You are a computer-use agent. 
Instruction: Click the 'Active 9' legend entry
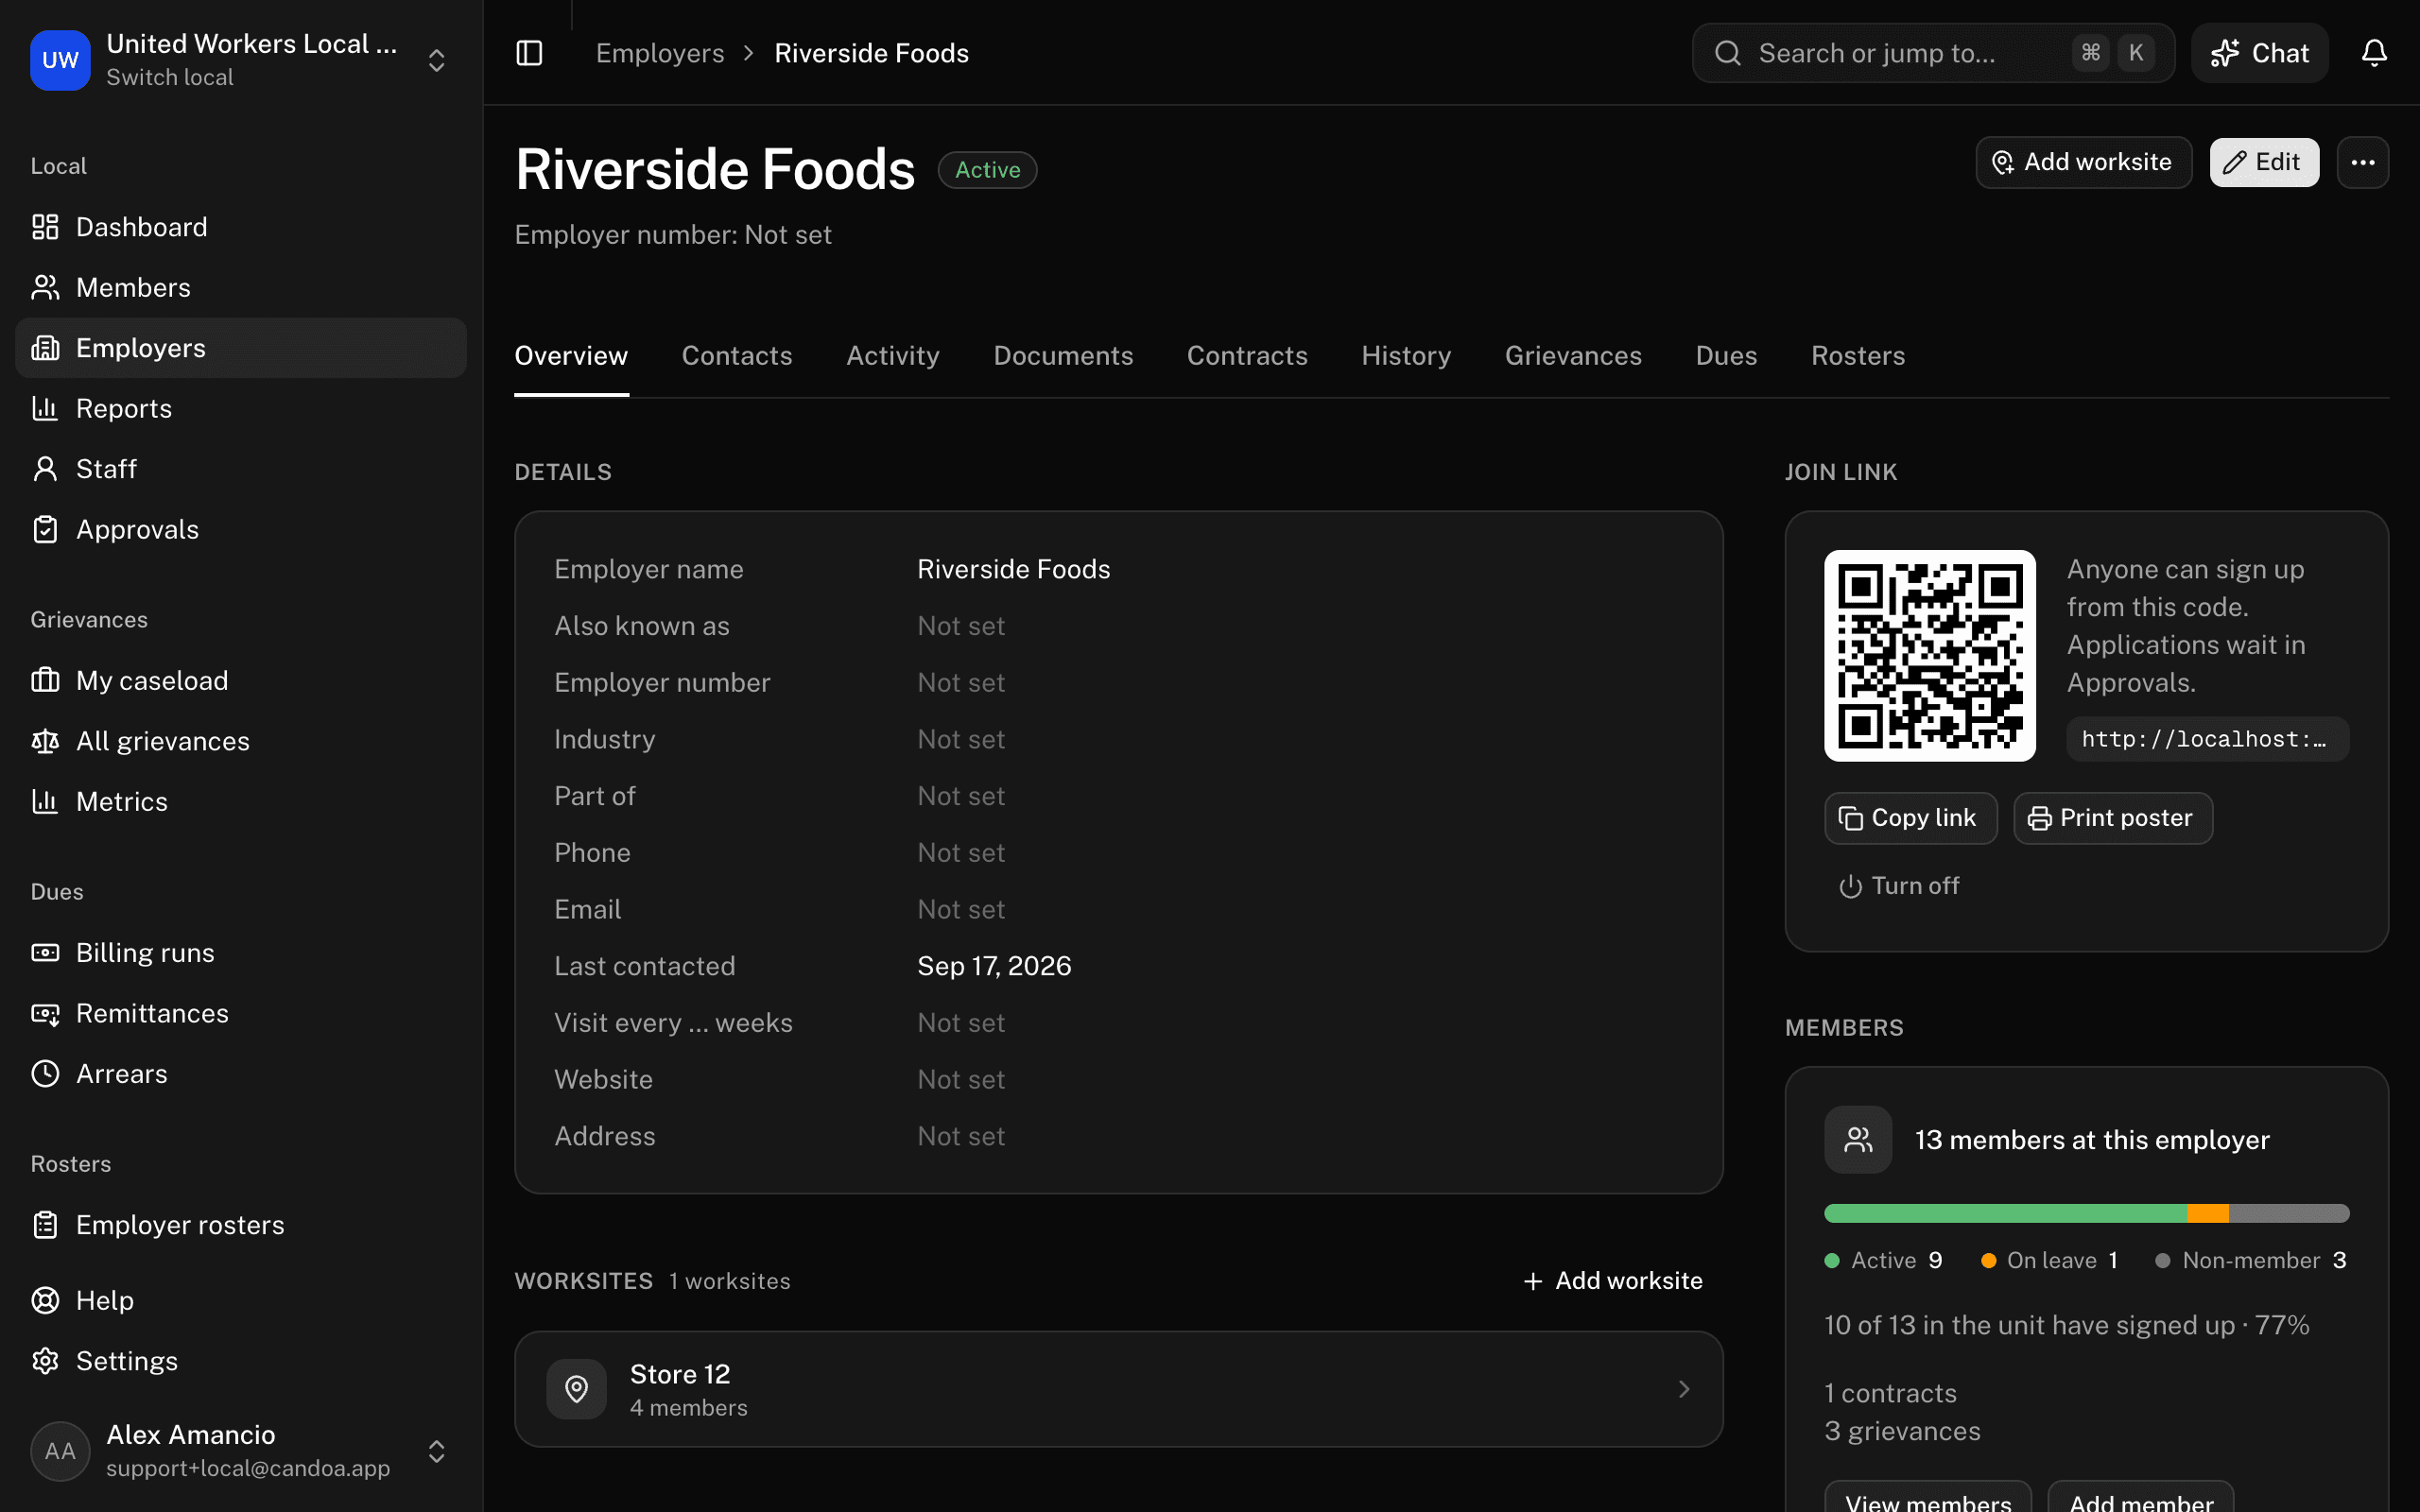click(1883, 1260)
